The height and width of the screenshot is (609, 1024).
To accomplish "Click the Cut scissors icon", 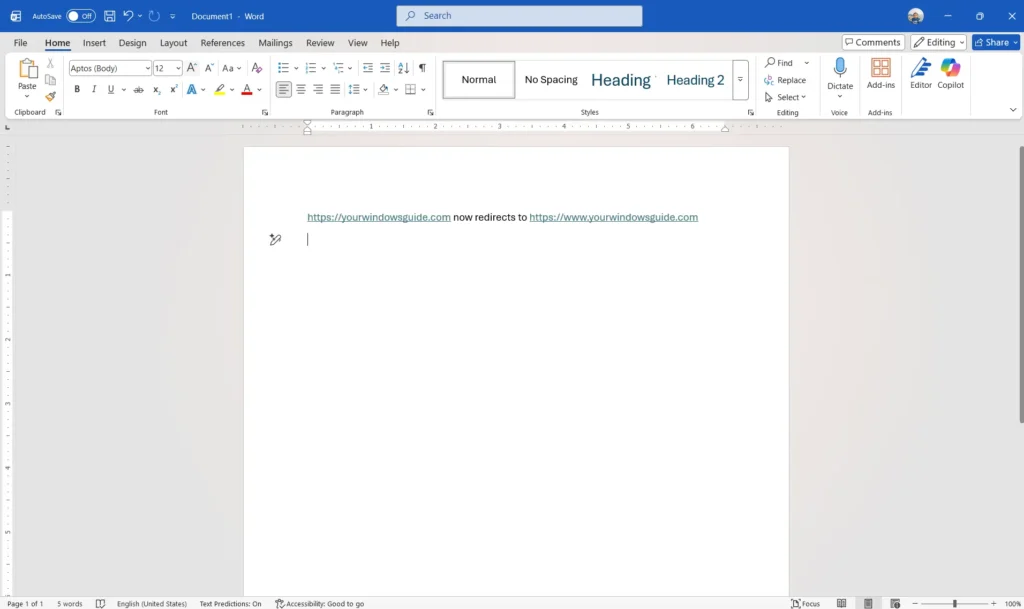I will [x=50, y=63].
